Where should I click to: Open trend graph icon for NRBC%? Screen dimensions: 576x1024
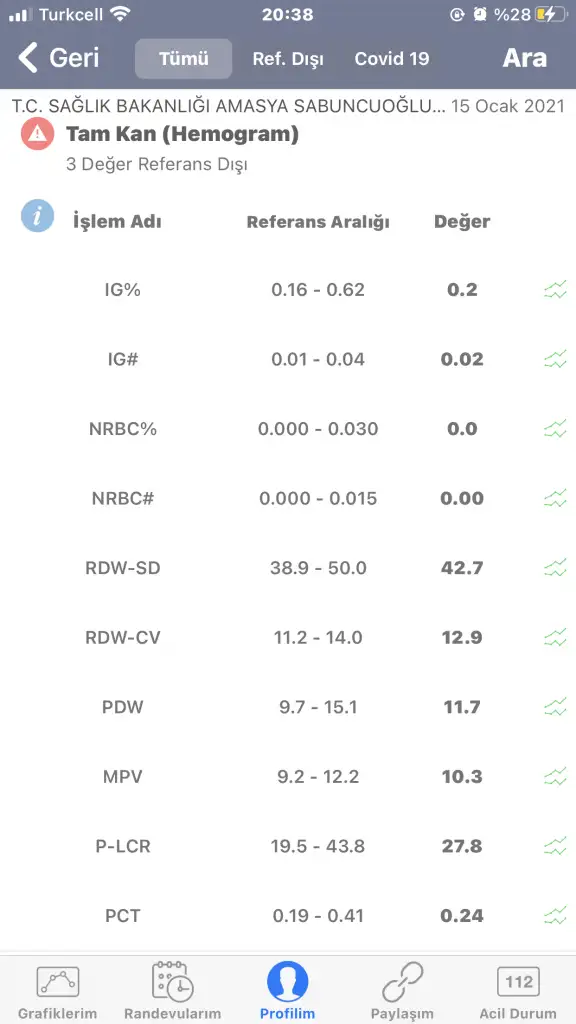click(x=555, y=428)
